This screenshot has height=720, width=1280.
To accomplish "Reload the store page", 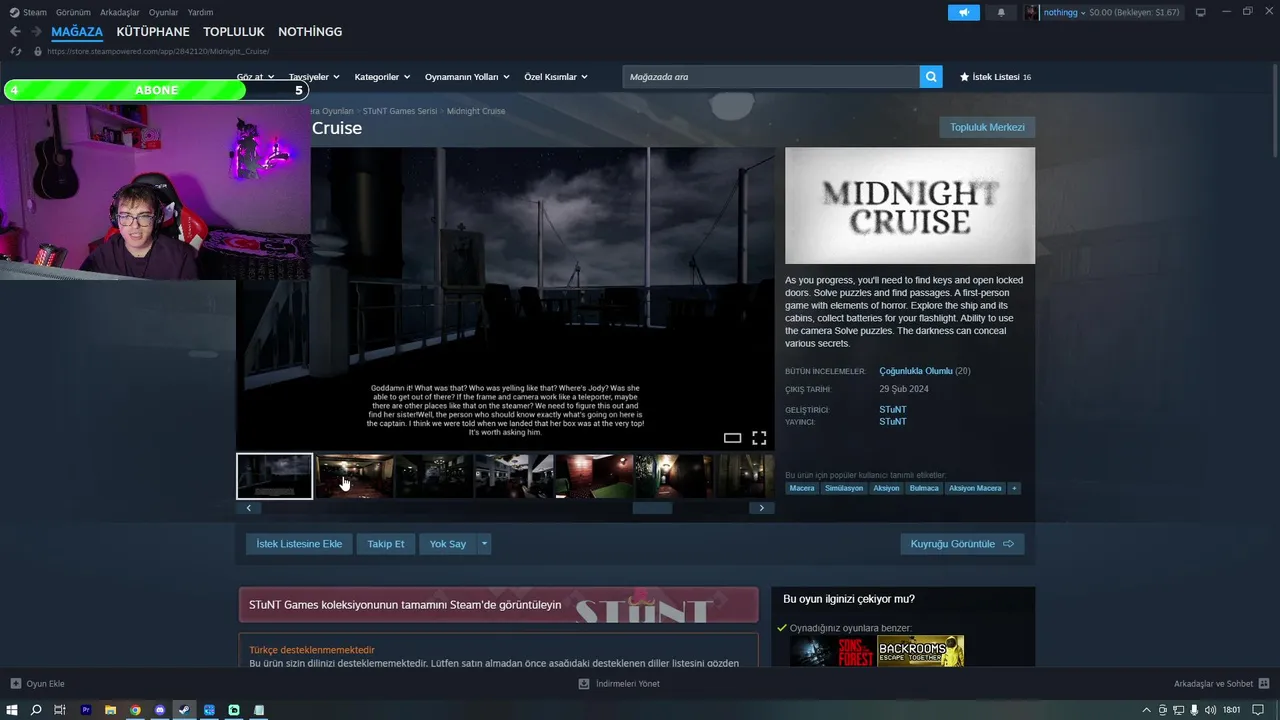I will coord(15,51).
